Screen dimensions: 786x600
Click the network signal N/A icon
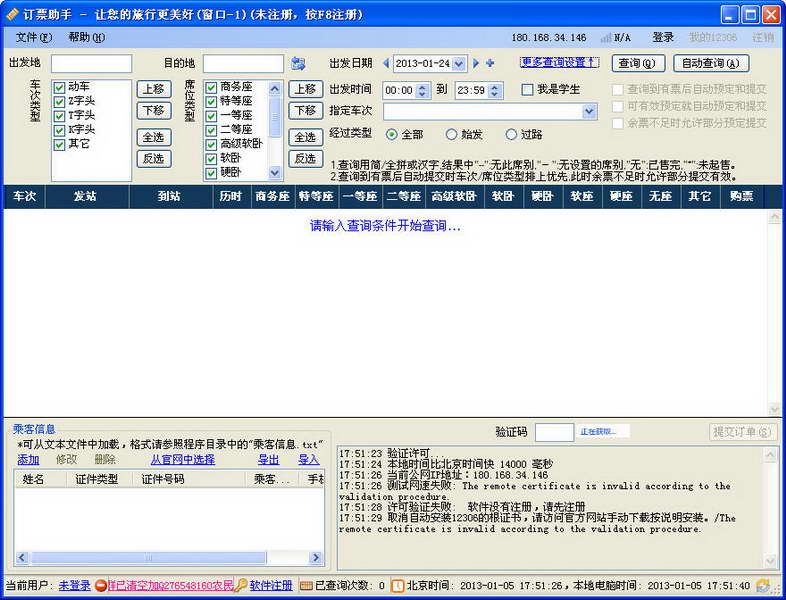[606, 38]
